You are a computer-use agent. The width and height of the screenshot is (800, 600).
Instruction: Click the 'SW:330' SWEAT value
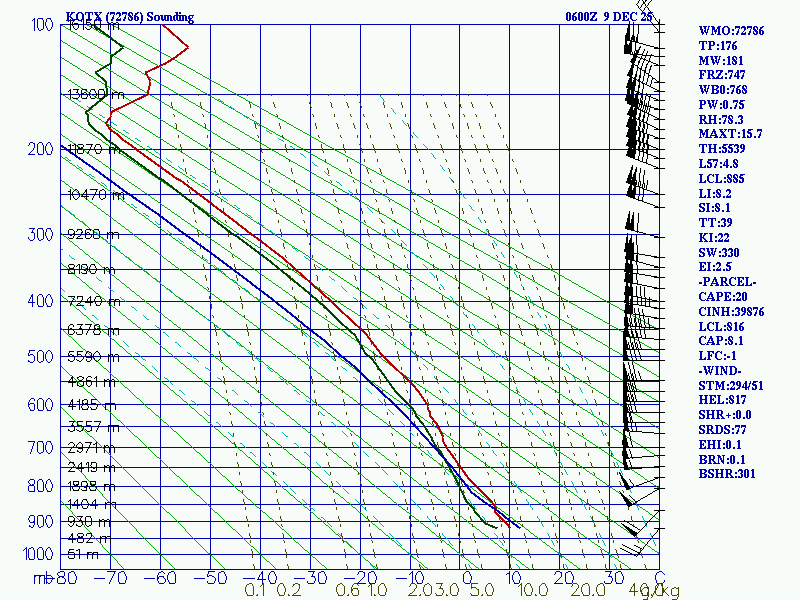[x=719, y=253]
